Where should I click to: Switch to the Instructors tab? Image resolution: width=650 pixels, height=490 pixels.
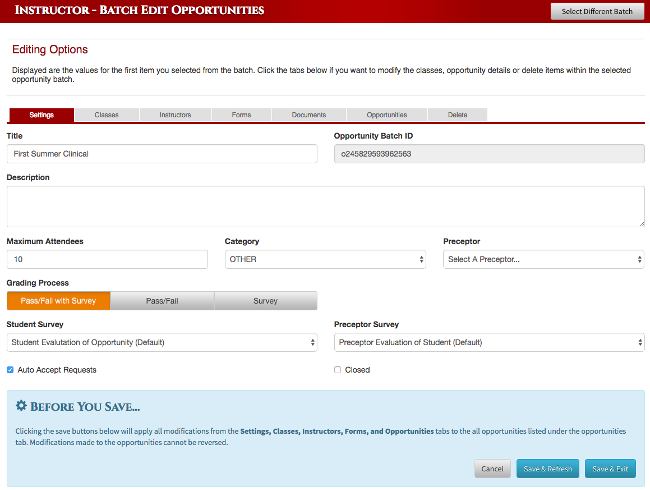(175, 115)
